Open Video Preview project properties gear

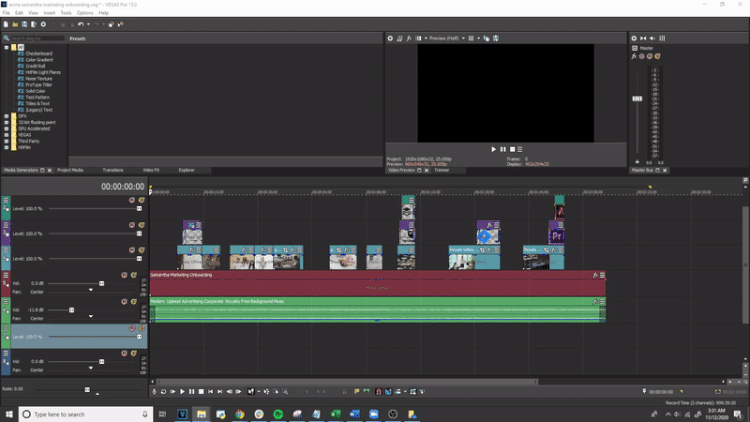[390, 38]
